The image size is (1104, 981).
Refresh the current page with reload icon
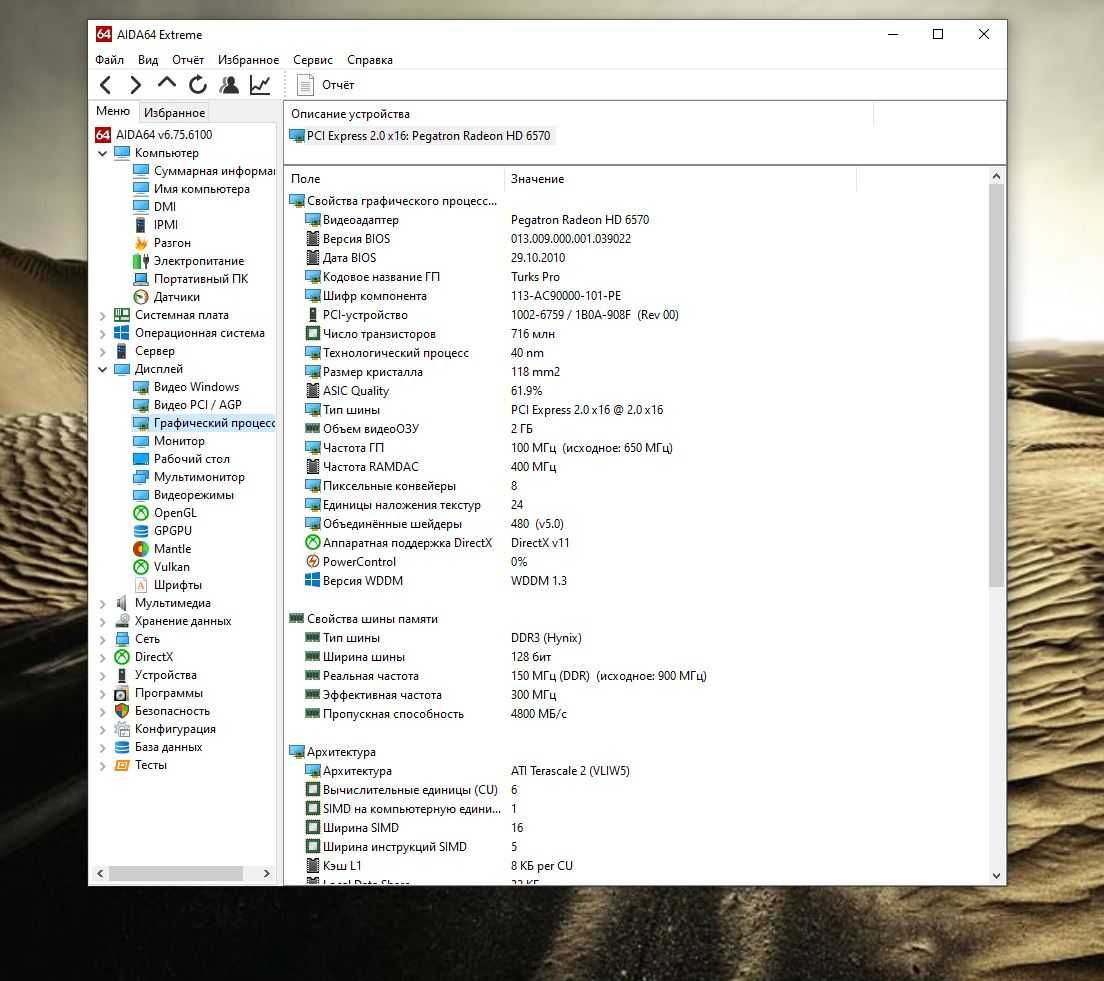198,85
